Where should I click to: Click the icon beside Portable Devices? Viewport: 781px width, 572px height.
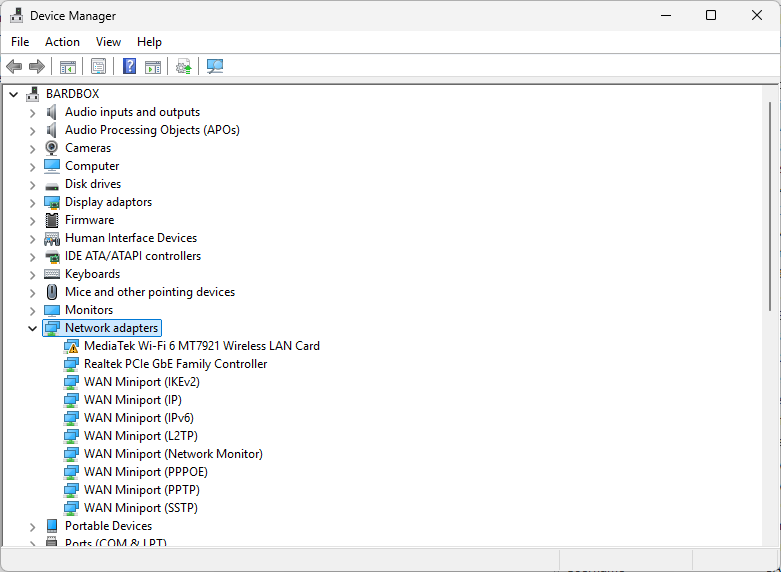(52, 526)
